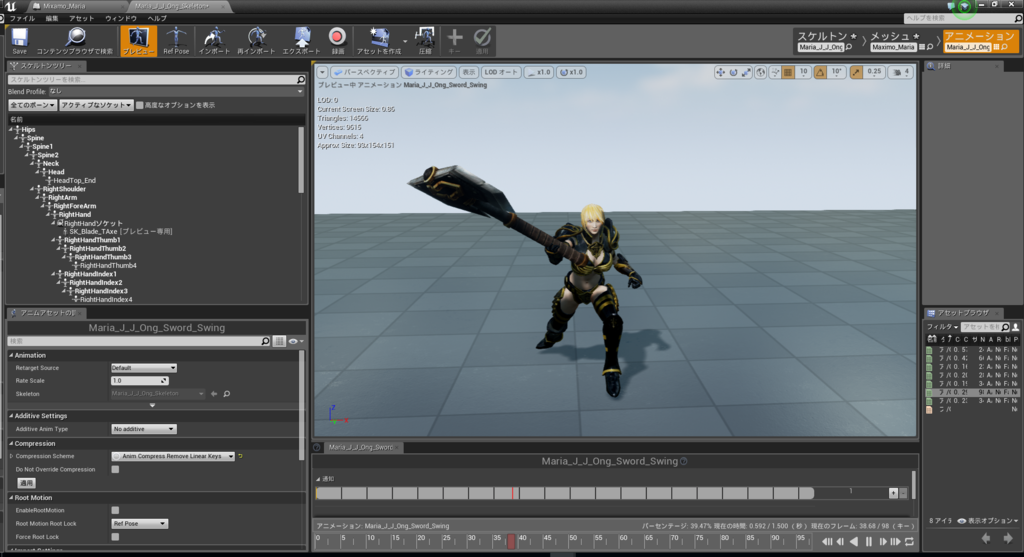
Task: Collapse the Animation section header
Action: point(28,355)
